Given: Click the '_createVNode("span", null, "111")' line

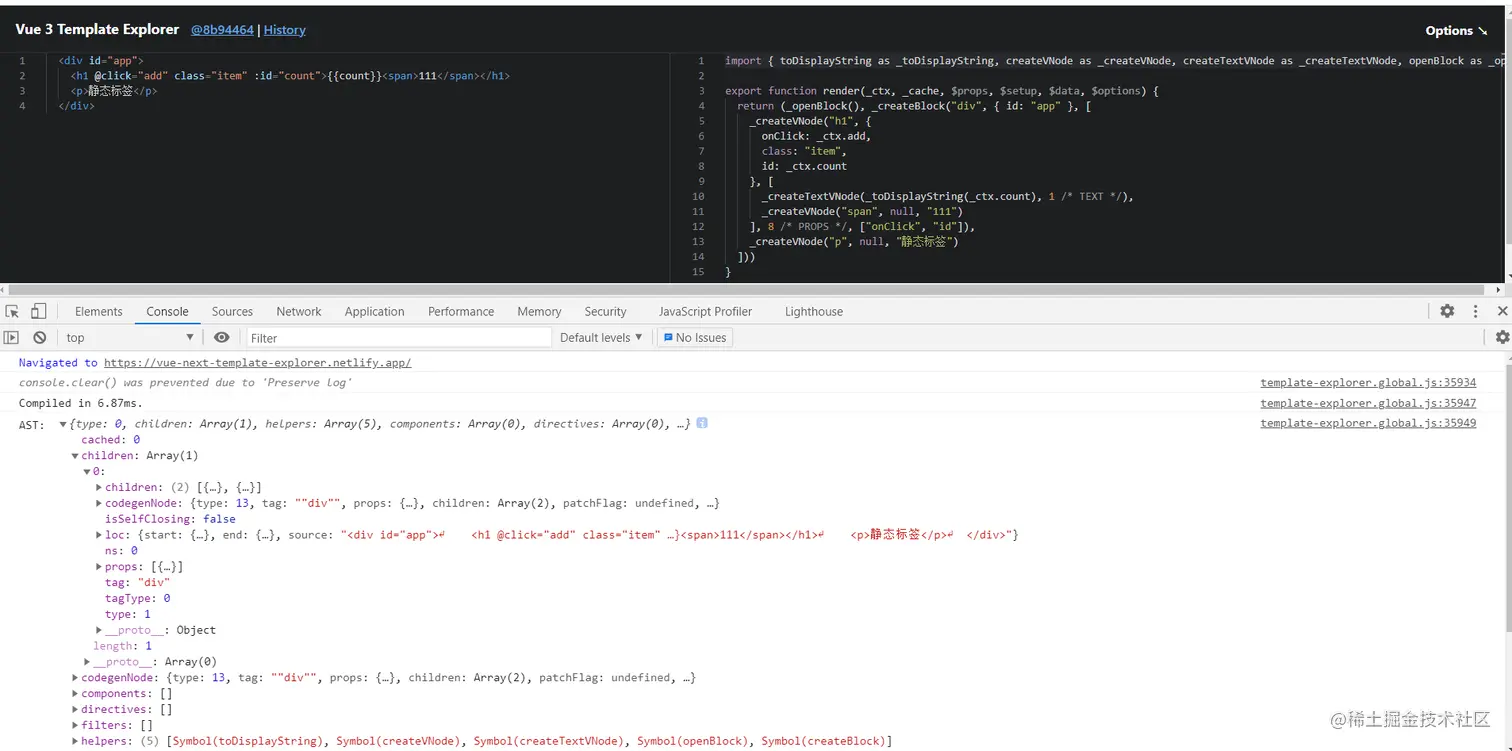Looking at the screenshot, I should click(x=862, y=212).
